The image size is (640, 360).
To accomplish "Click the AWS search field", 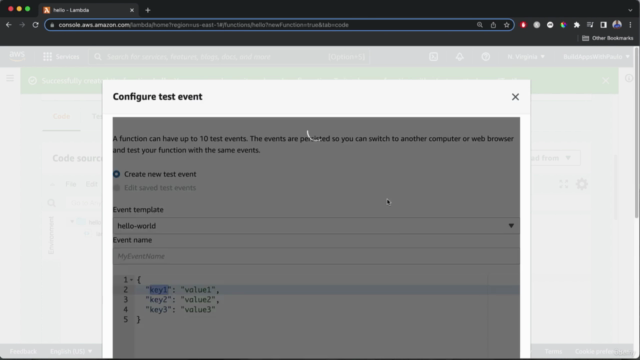I will coord(229,57).
